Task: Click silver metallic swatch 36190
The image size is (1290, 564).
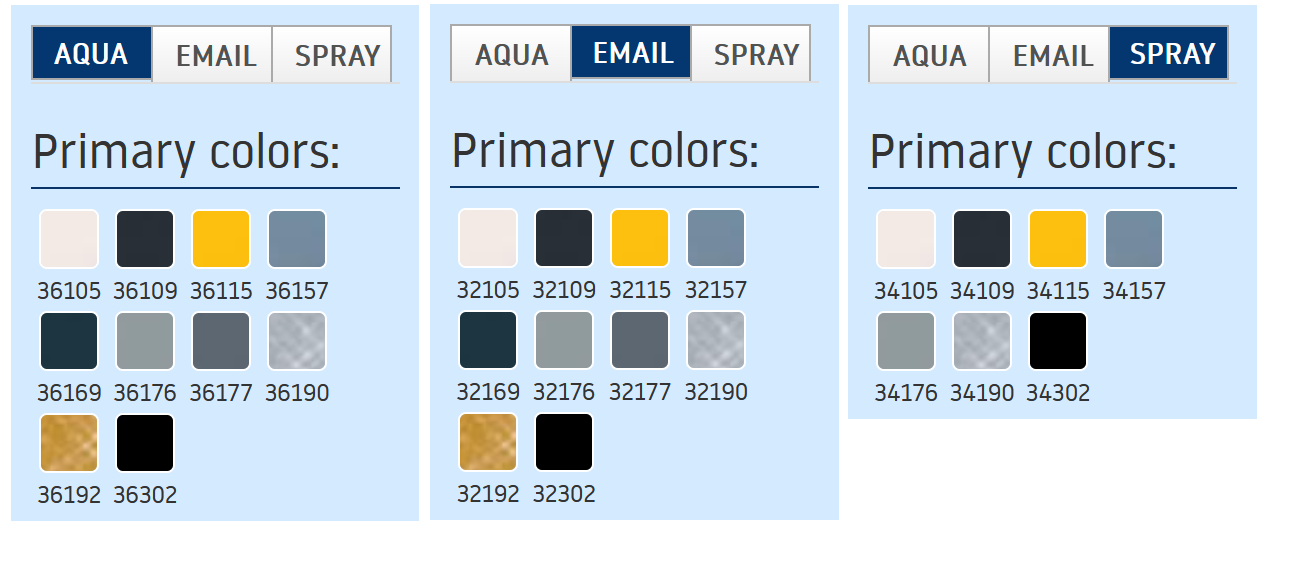Action: [x=297, y=341]
